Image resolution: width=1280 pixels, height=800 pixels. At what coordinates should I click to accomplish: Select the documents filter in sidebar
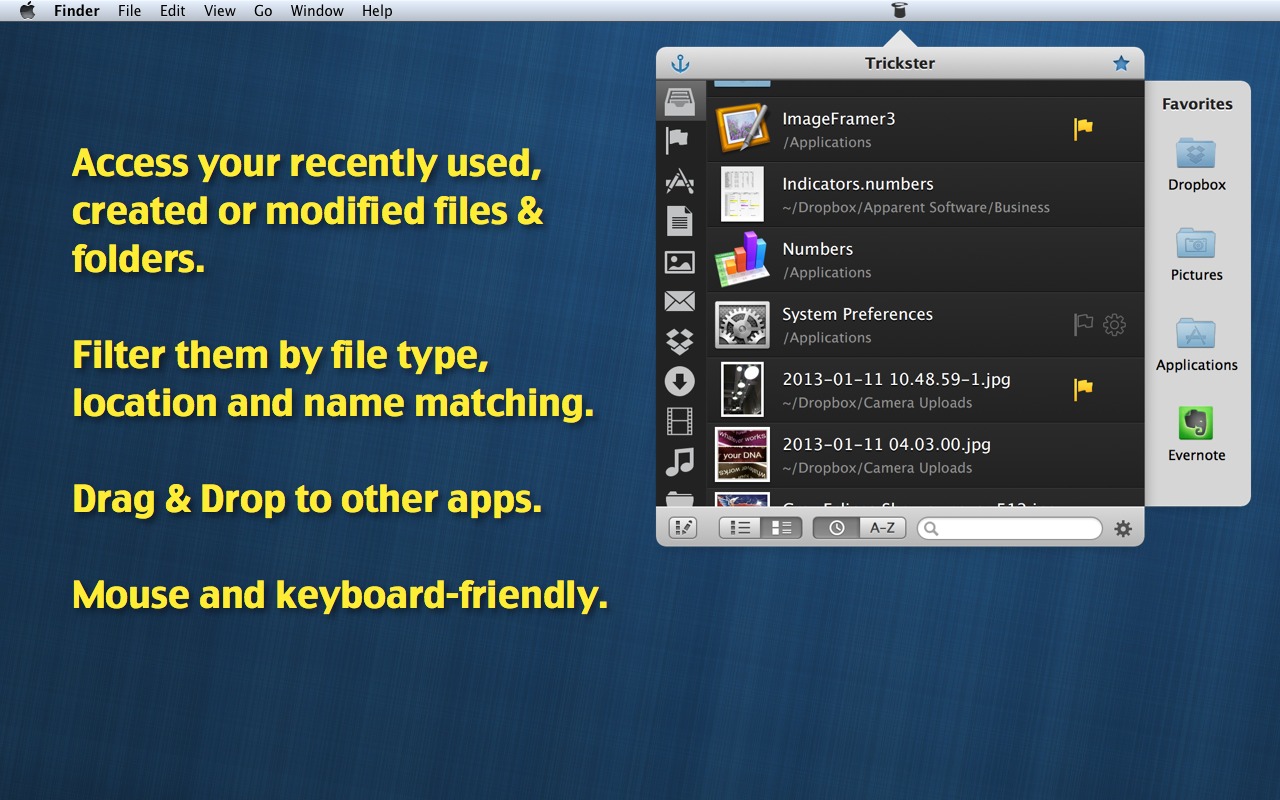click(x=680, y=221)
